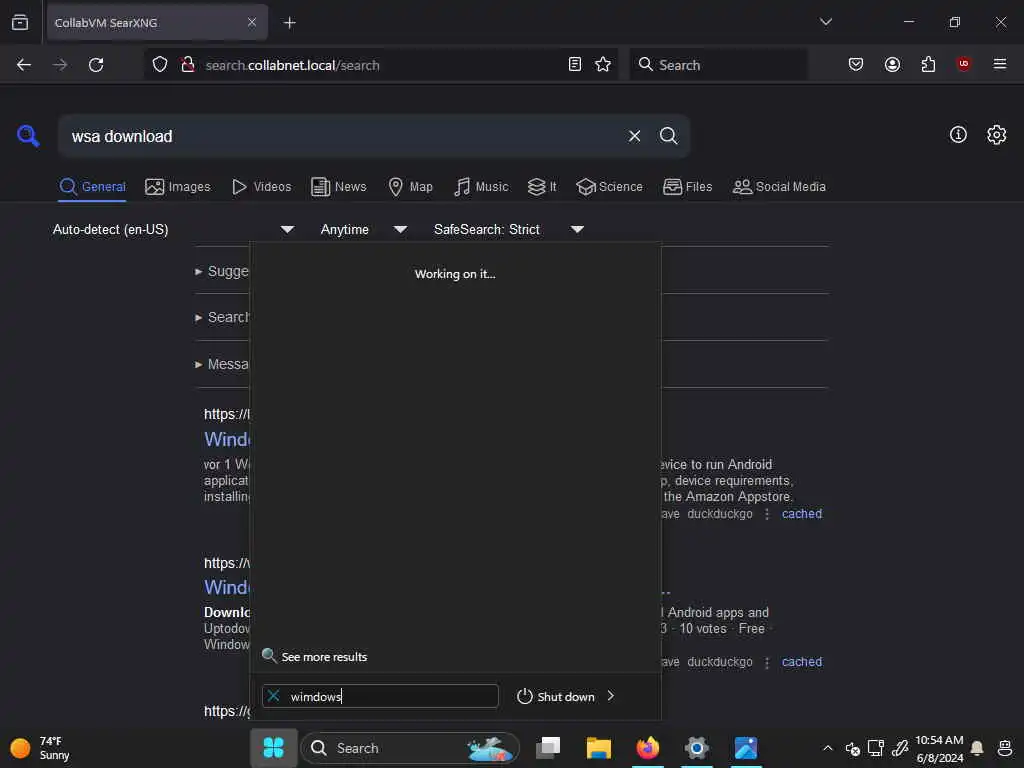This screenshot has width=1024, height=768.
Task: Go back in browser history
Action: [24, 65]
